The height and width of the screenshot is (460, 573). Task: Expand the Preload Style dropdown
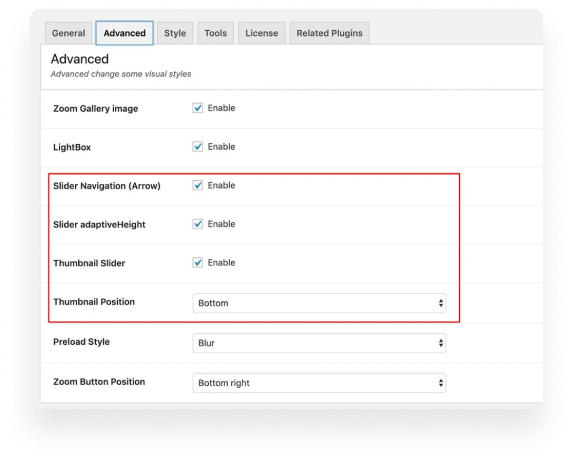click(x=319, y=343)
